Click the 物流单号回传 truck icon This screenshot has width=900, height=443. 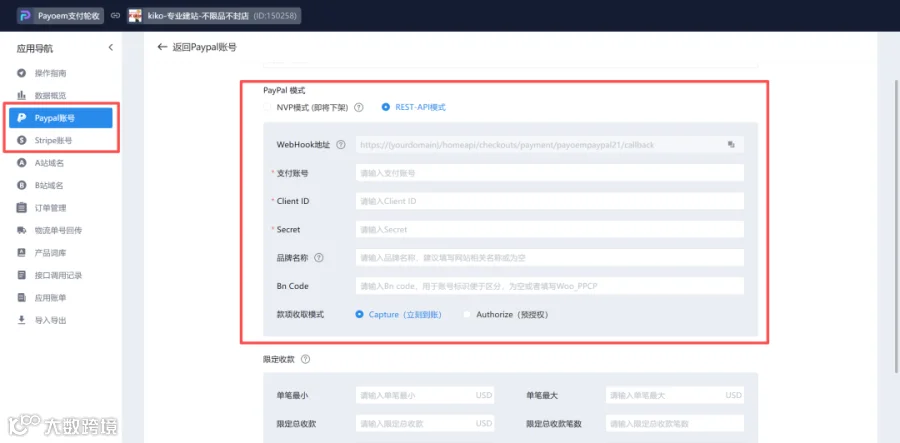[x=22, y=230]
